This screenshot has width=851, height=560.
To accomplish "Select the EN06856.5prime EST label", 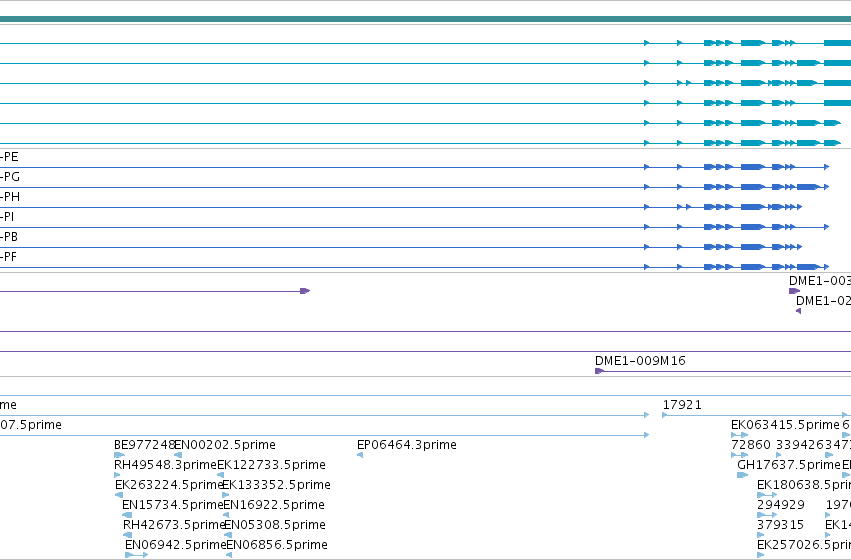I will pos(277,545).
